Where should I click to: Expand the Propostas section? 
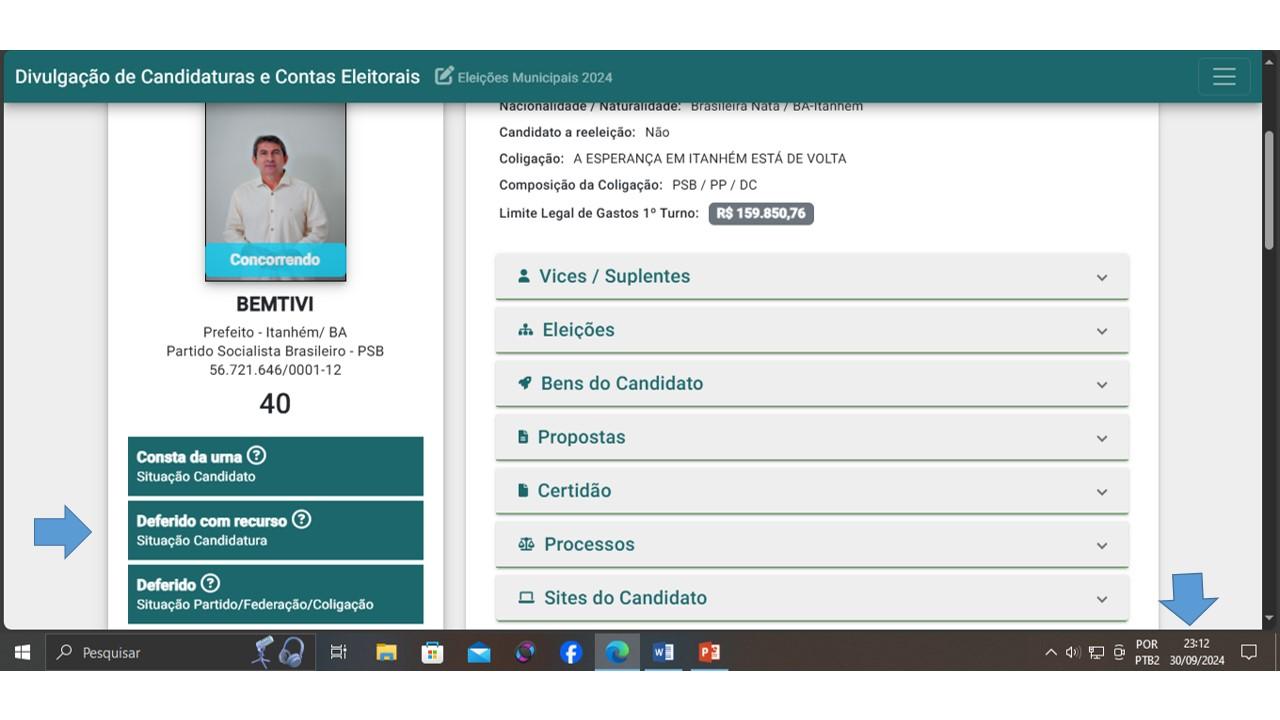[812, 437]
